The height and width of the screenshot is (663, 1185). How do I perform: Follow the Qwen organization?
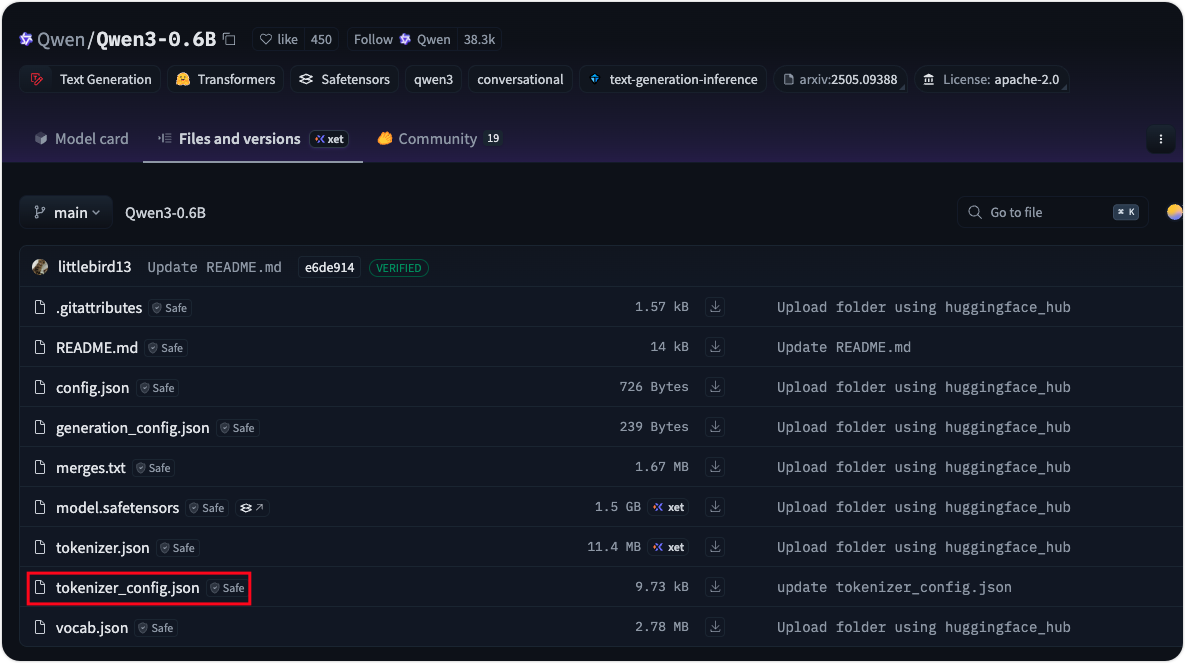402,39
